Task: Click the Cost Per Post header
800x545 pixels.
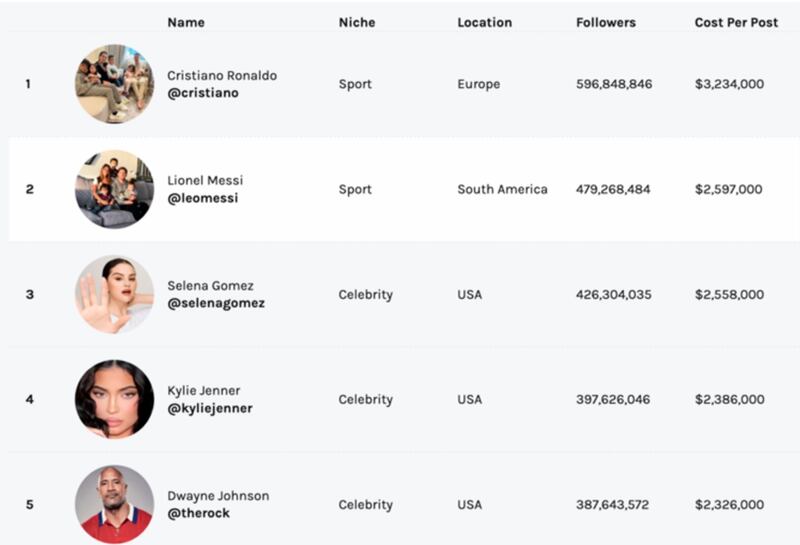Action: pyautogui.click(x=736, y=22)
